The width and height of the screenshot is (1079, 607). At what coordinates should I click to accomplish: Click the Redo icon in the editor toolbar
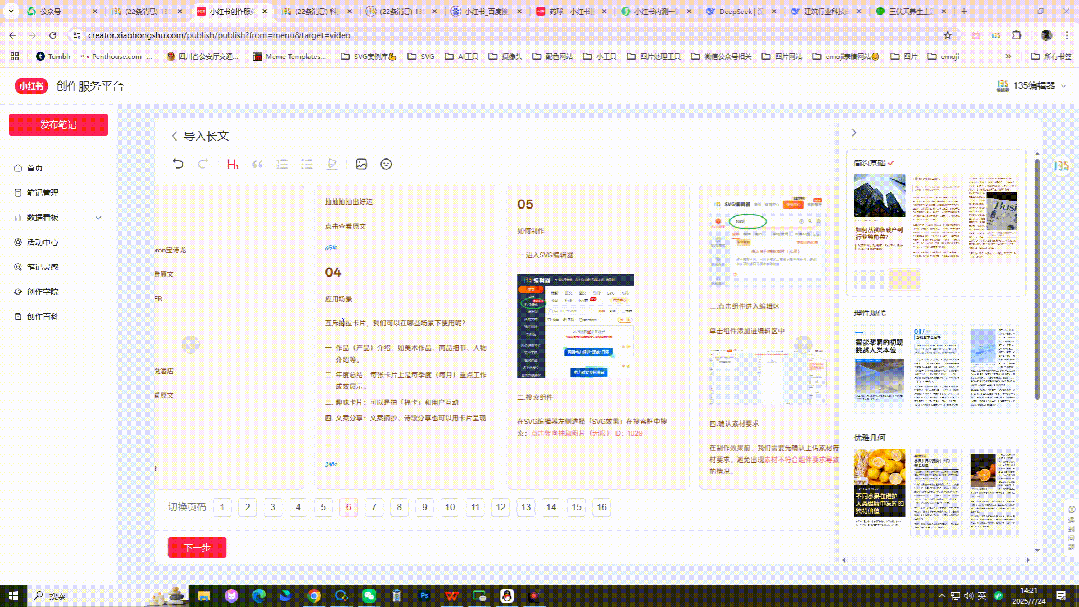[x=203, y=163]
